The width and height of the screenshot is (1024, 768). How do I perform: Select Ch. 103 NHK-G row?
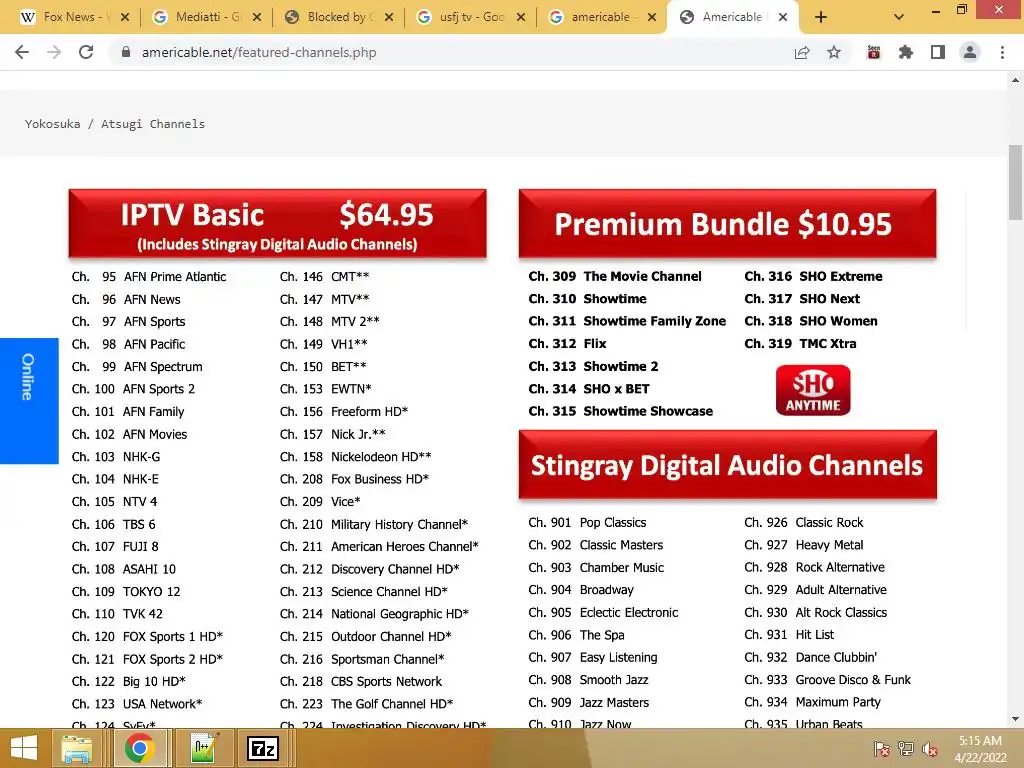116,456
